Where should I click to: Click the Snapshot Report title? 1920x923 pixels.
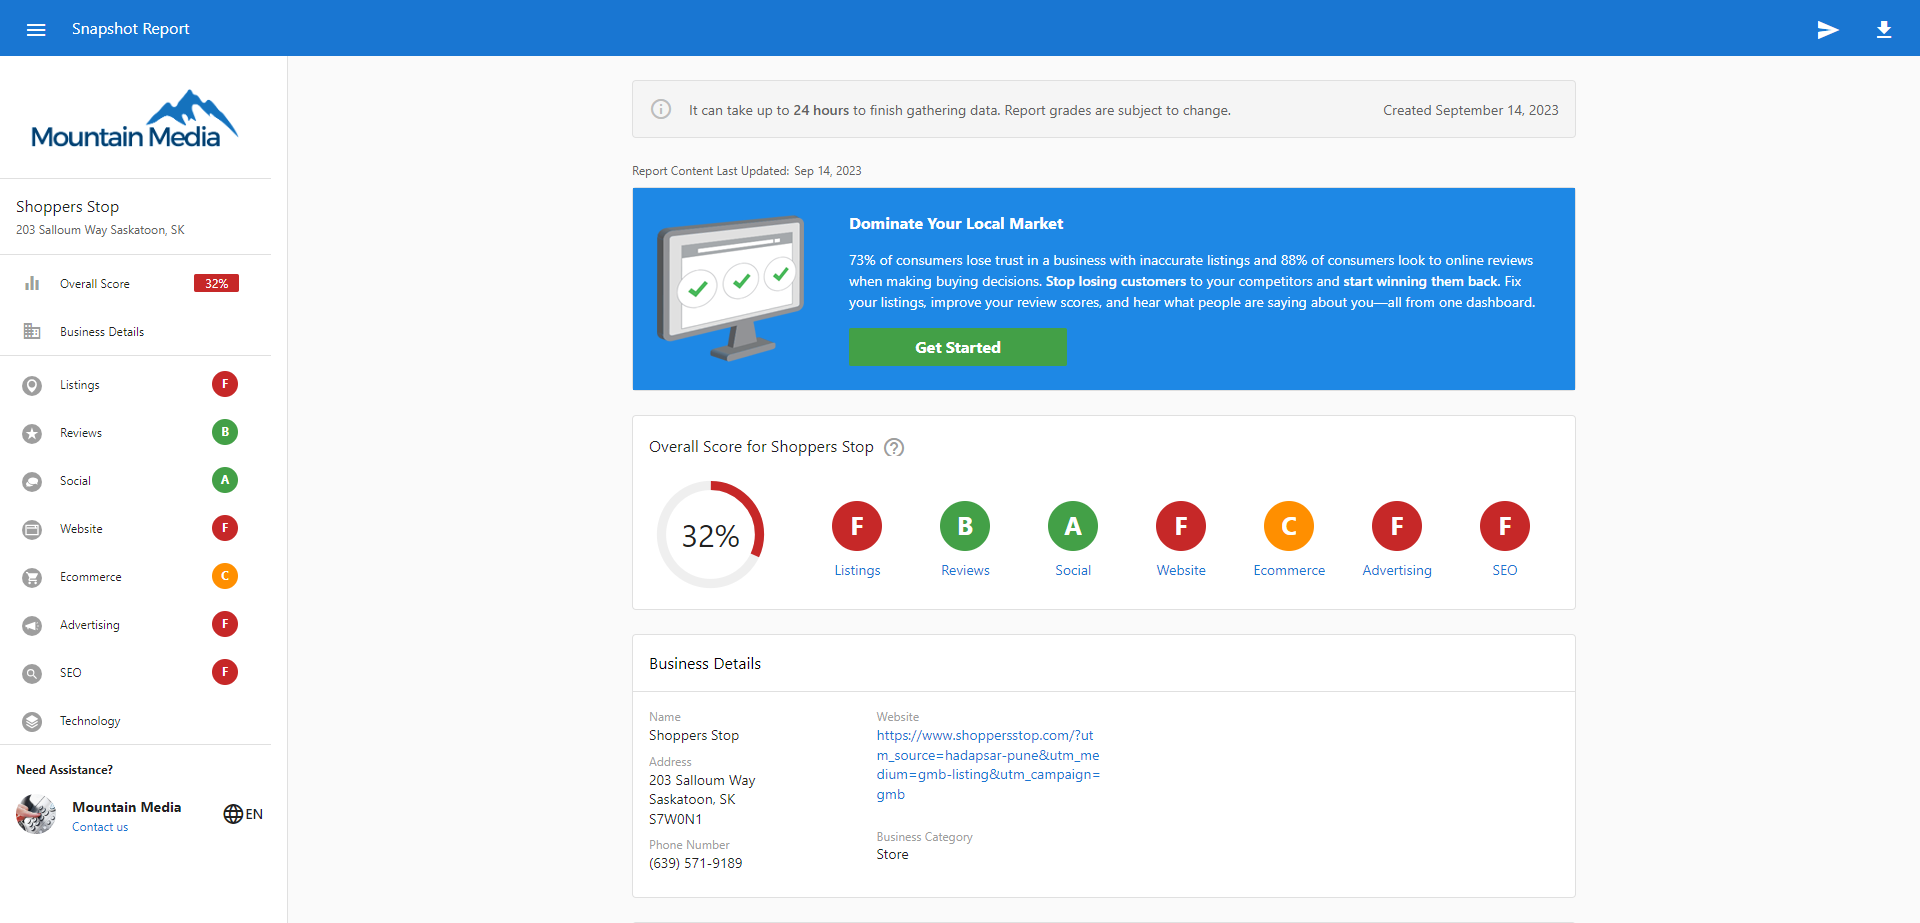tap(130, 29)
